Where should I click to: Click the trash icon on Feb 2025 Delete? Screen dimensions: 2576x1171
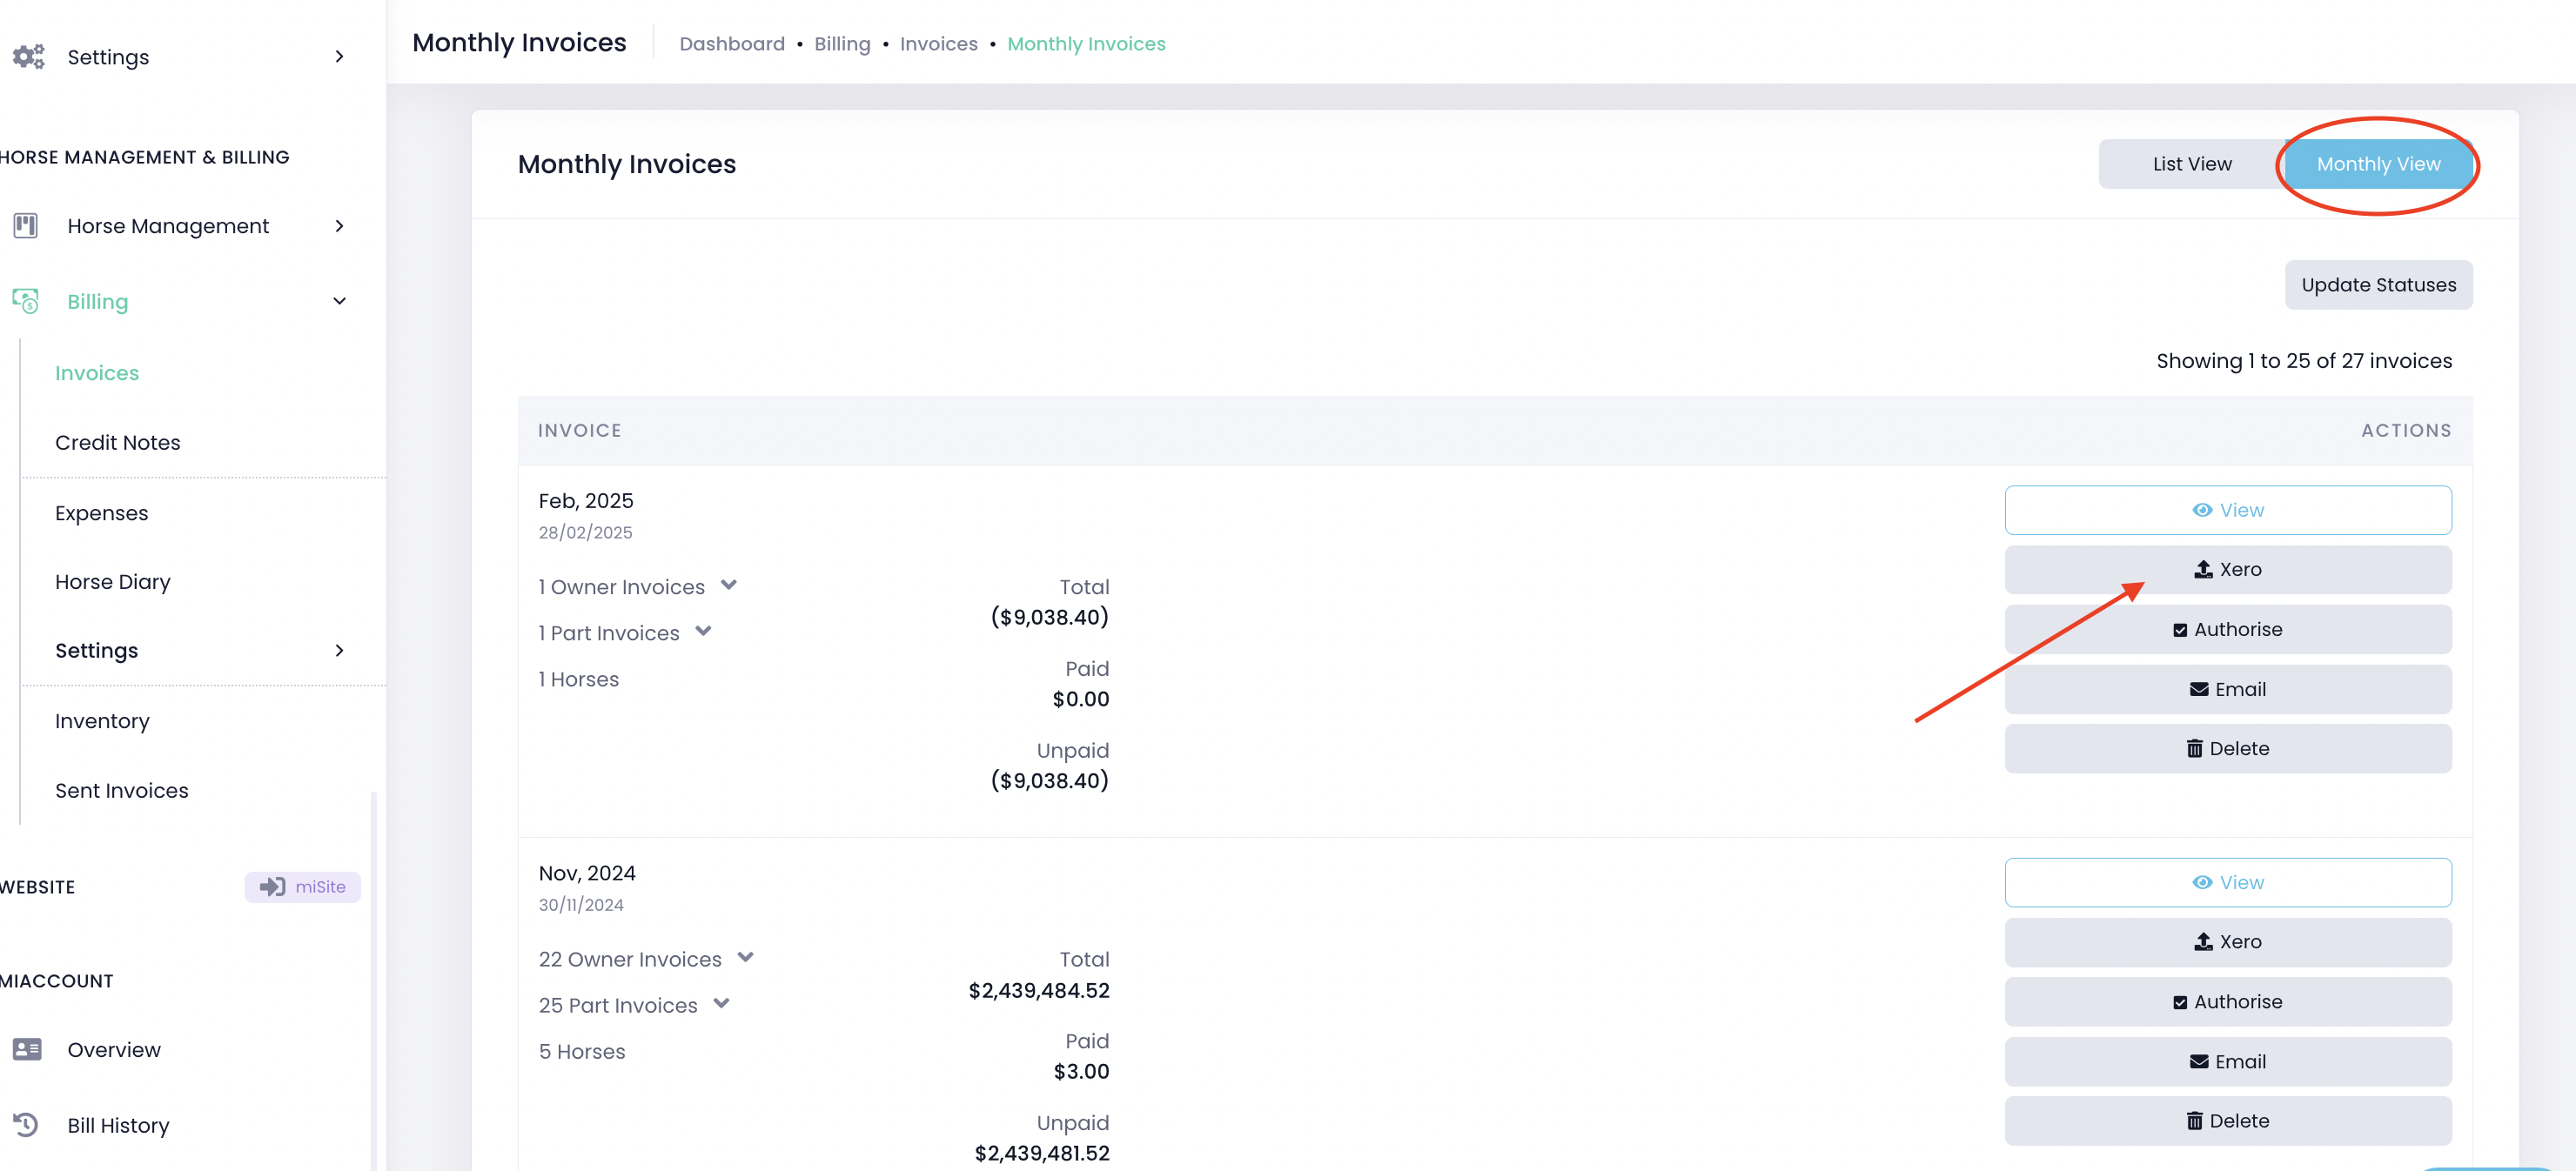(x=2194, y=748)
